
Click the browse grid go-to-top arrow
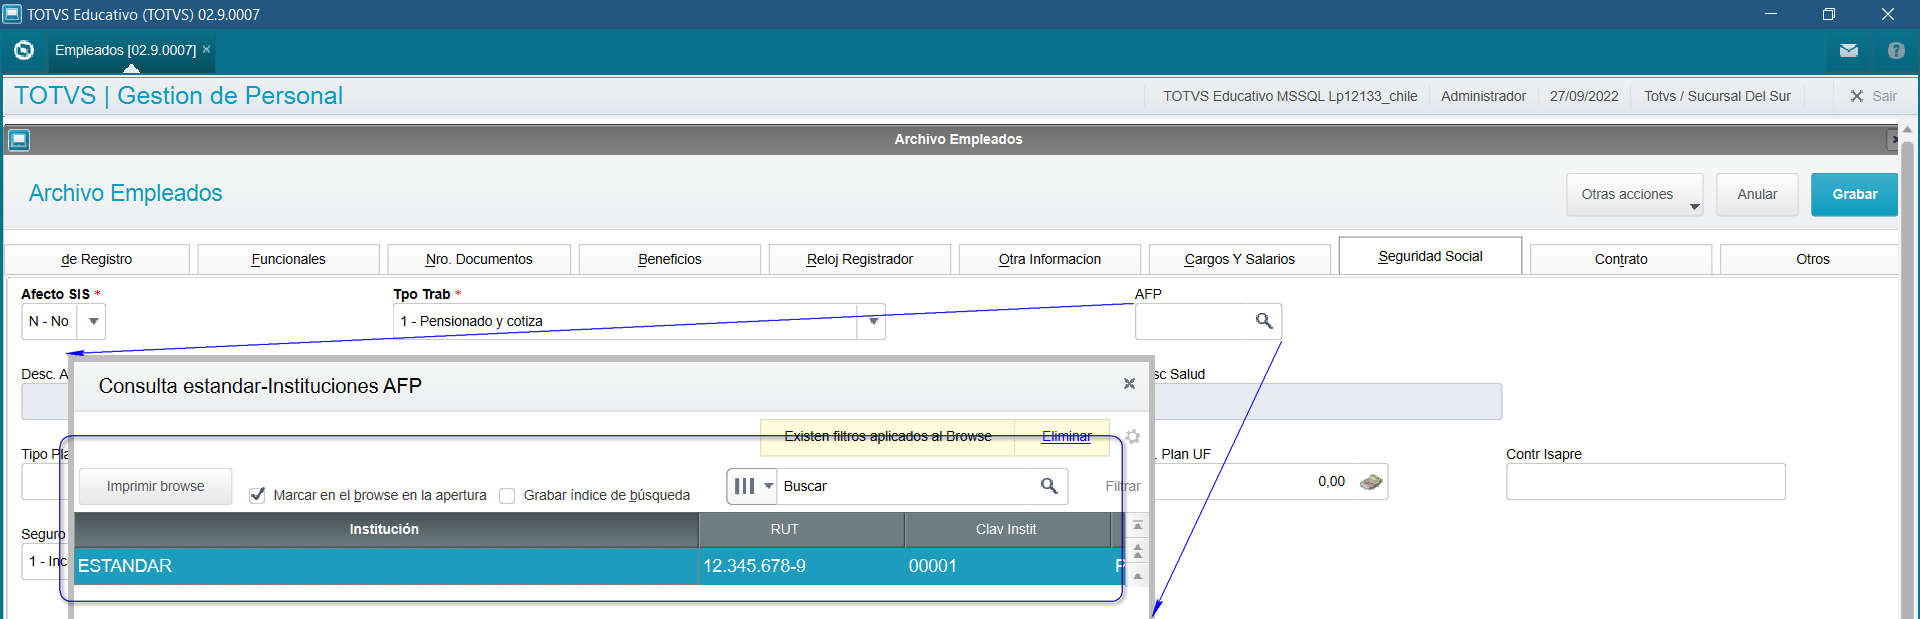[x=1137, y=525]
